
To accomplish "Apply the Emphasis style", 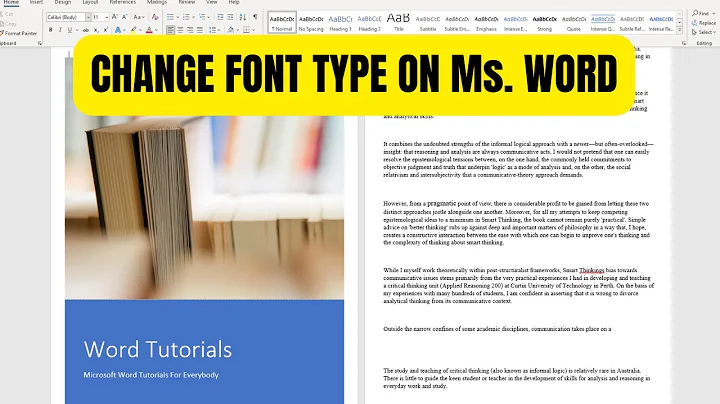I will 486,22.
